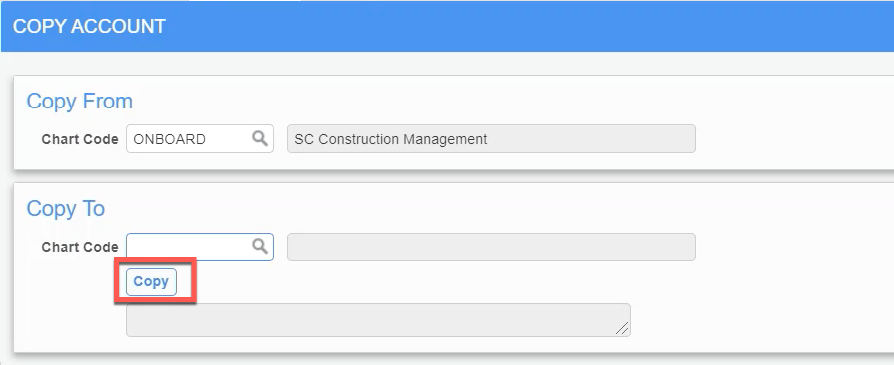Click the text area's corner resize grip
Image resolution: width=894 pixels, height=365 pixels.
(622, 328)
